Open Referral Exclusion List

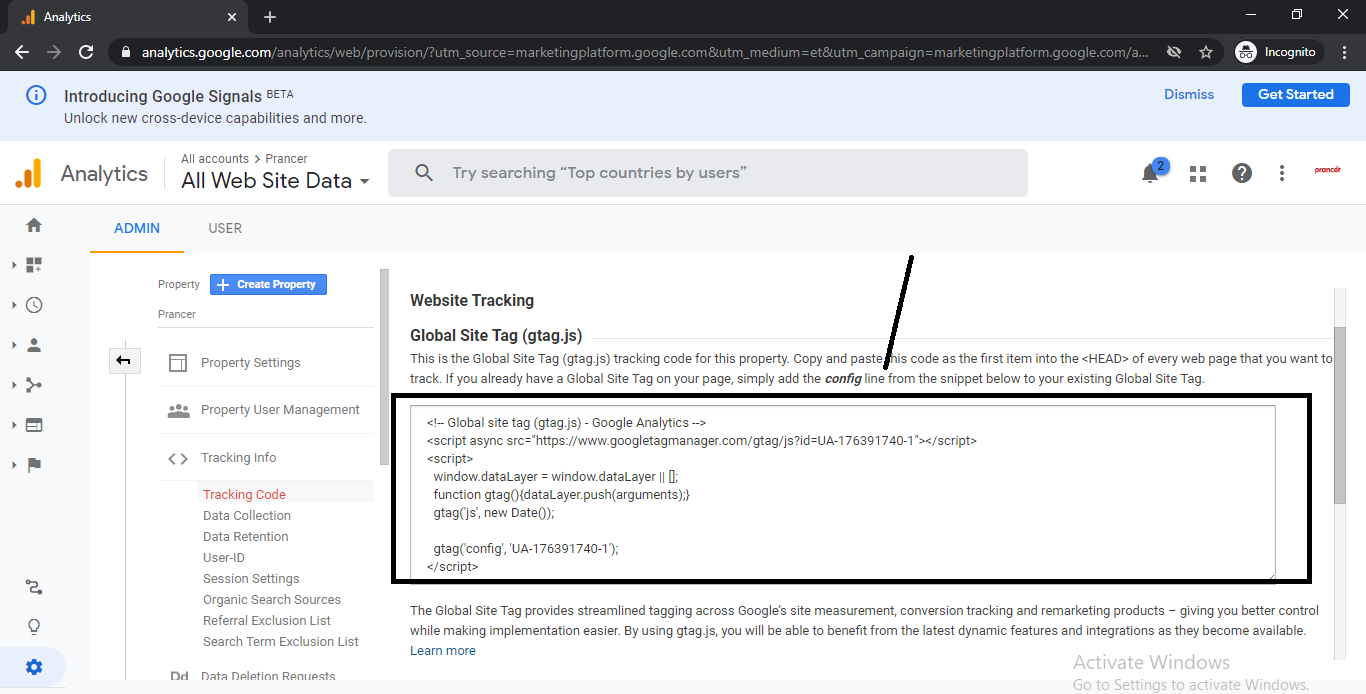pyautogui.click(x=267, y=621)
